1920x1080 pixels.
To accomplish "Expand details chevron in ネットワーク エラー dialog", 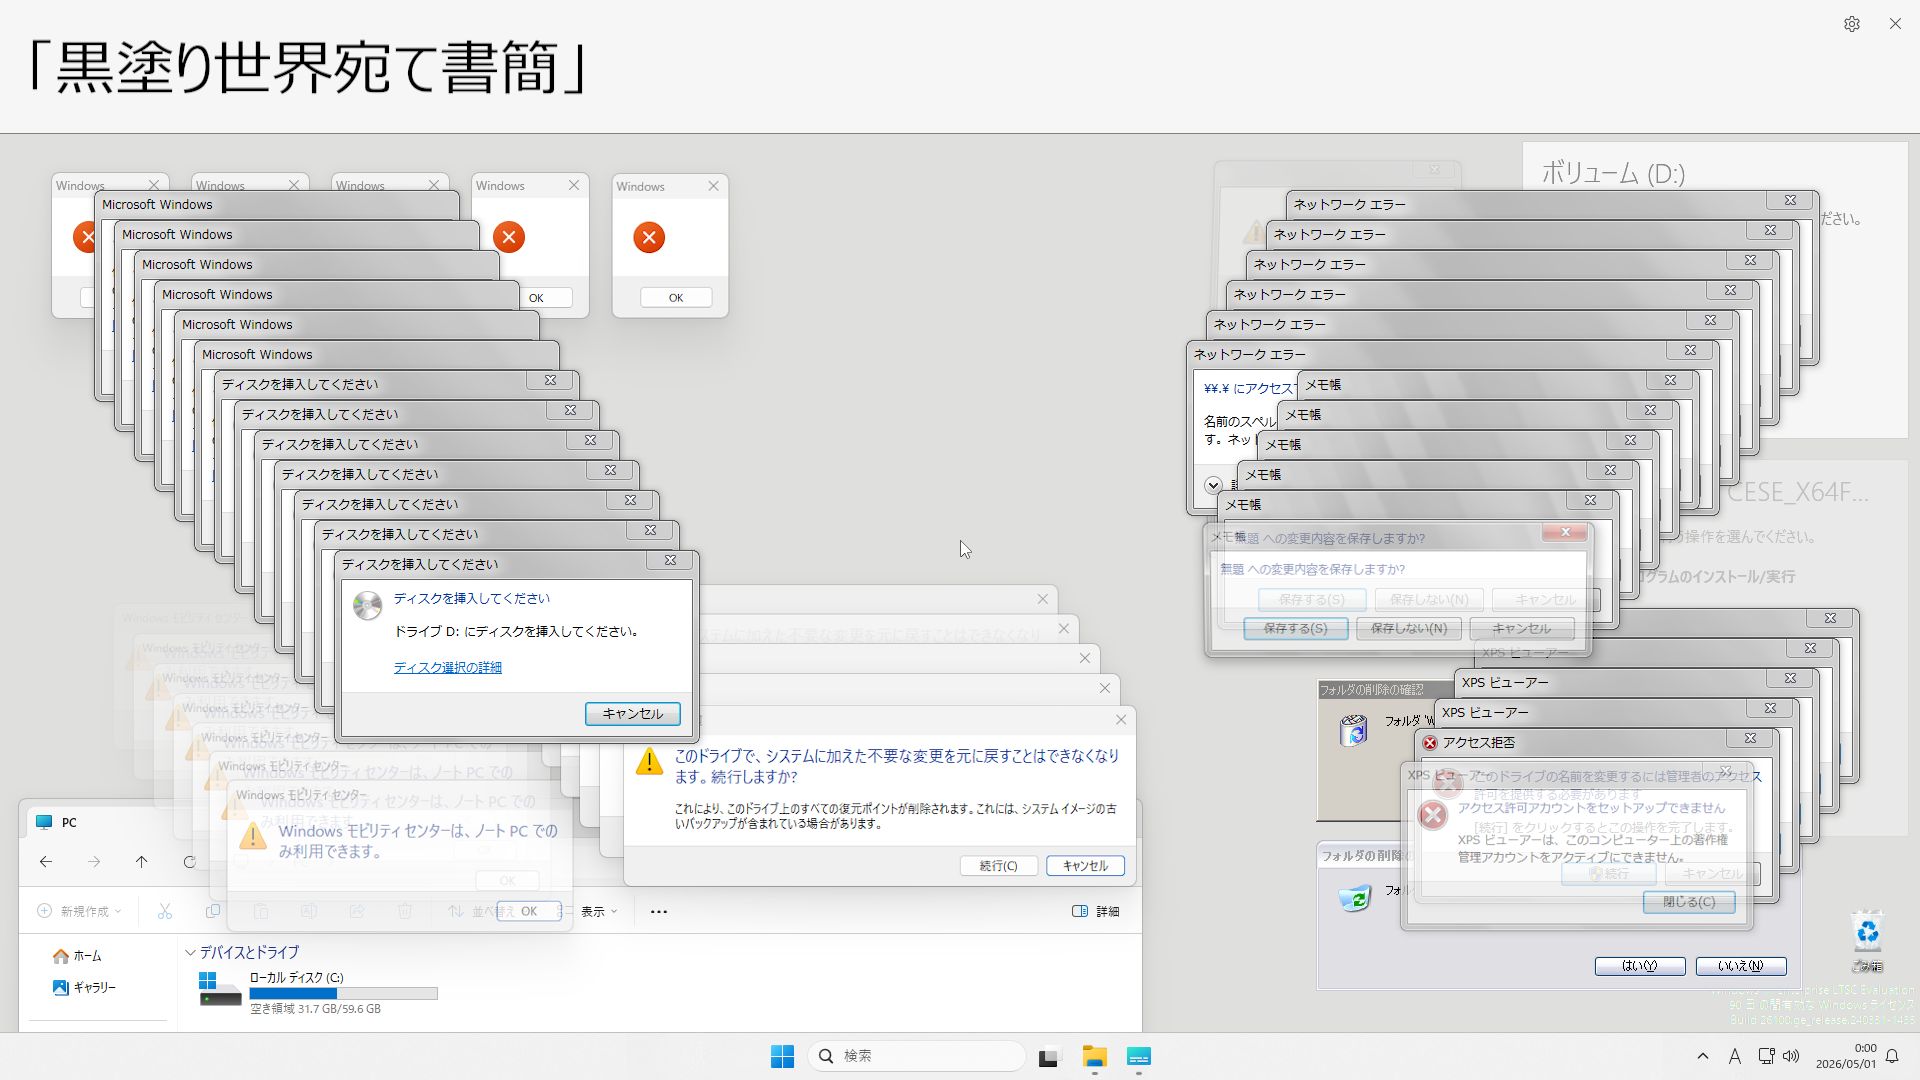I will 1213,486.
